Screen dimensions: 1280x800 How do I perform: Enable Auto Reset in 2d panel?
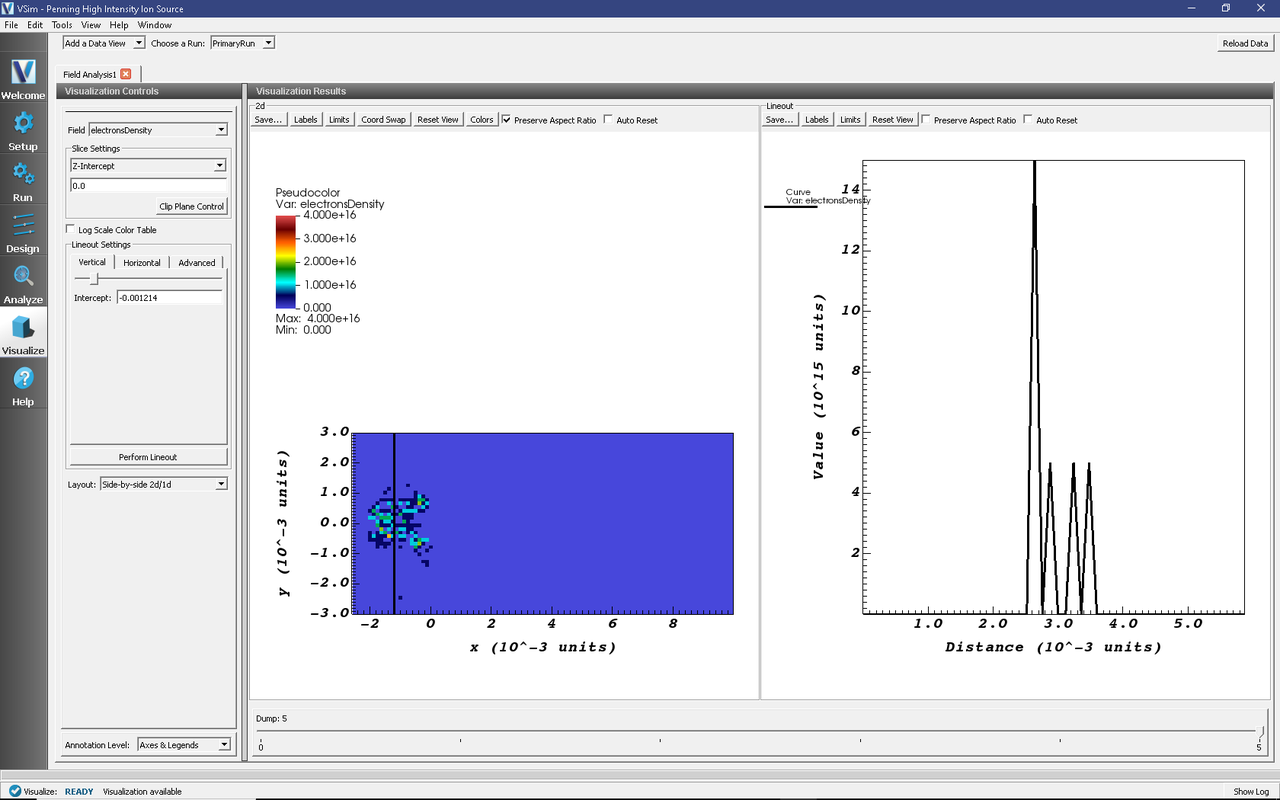point(608,120)
